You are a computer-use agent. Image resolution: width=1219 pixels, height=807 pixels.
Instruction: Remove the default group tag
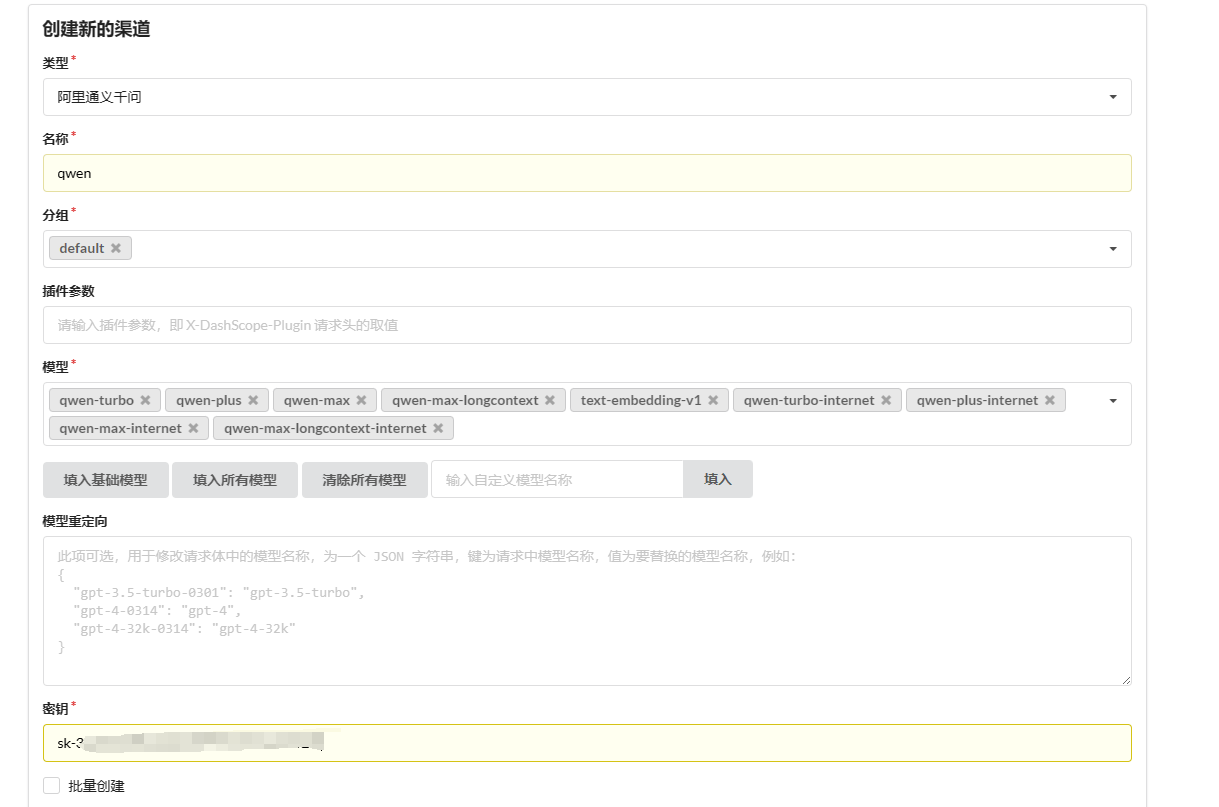click(116, 248)
